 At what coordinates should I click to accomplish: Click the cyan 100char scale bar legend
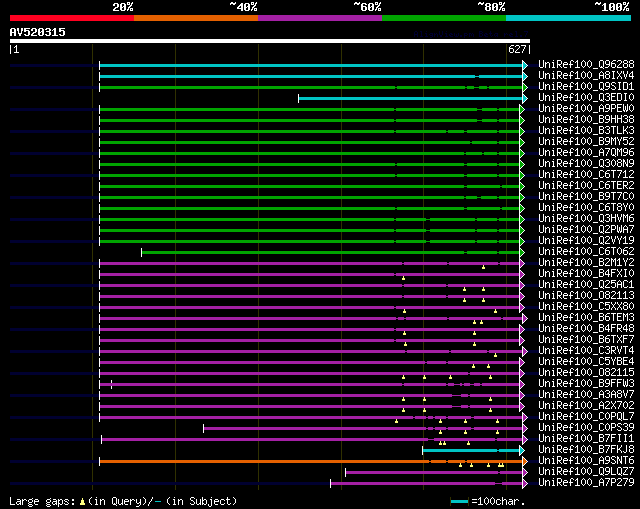coord(460,501)
